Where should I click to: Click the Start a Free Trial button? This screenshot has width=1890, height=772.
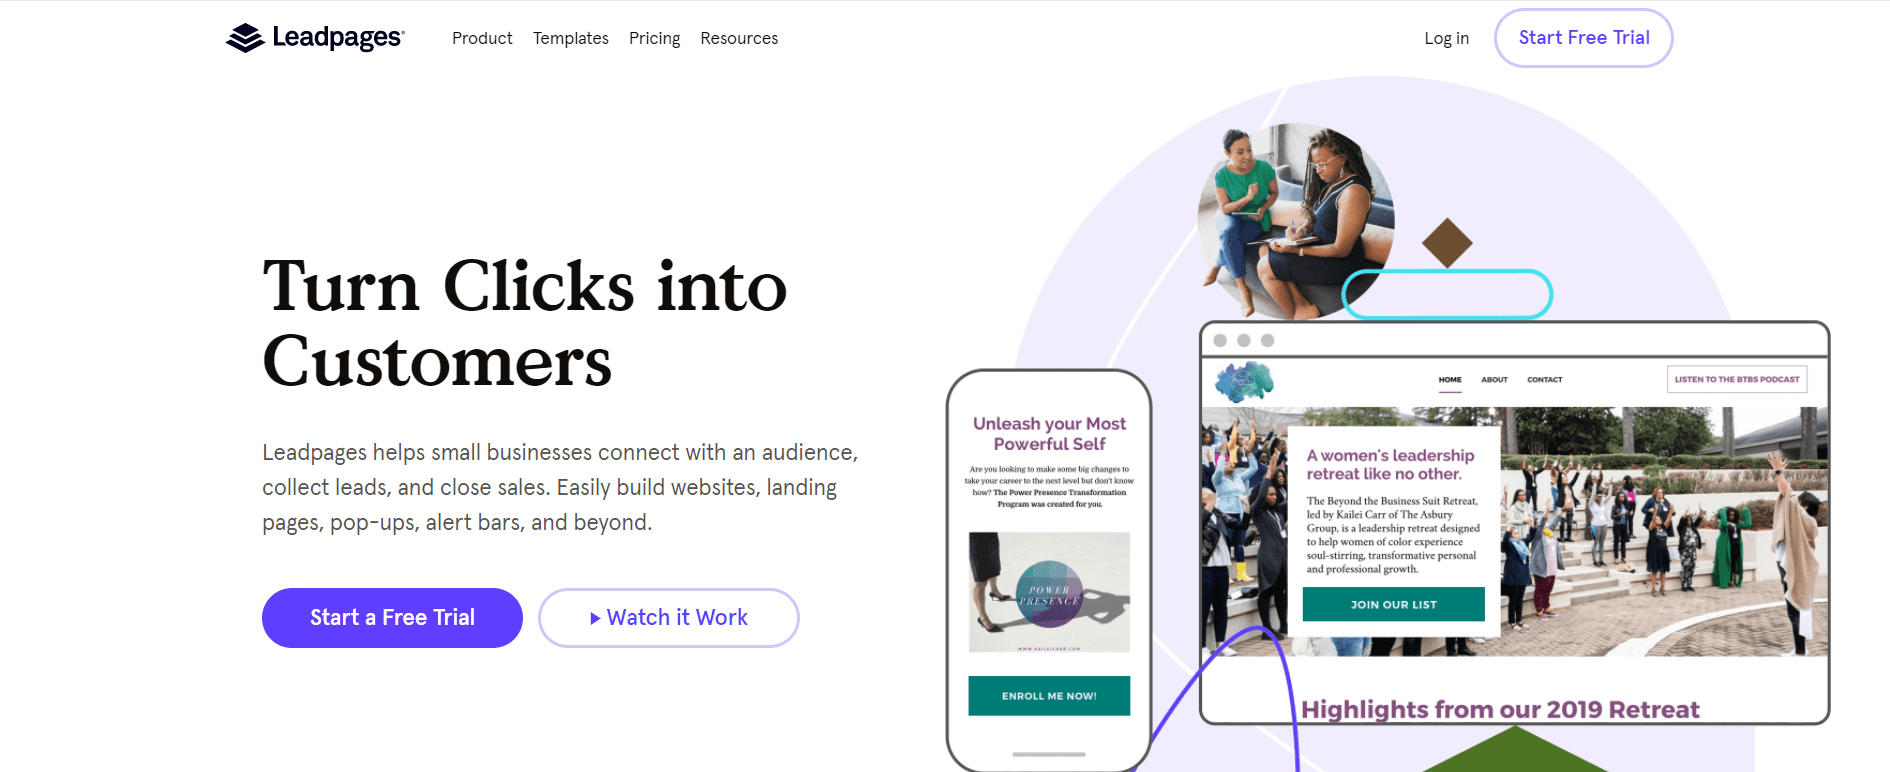(x=392, y=618)
